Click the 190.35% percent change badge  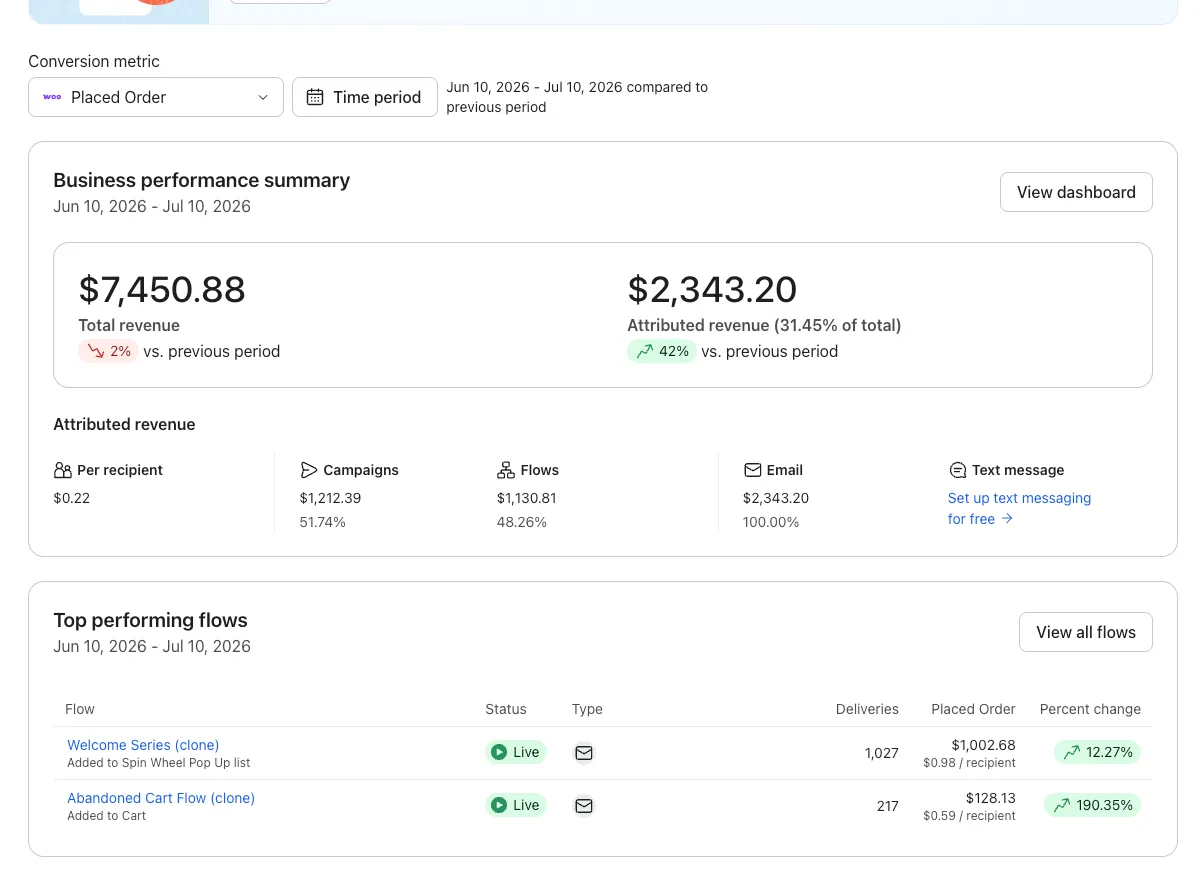pyautogui.click(x=1093, y=805)
